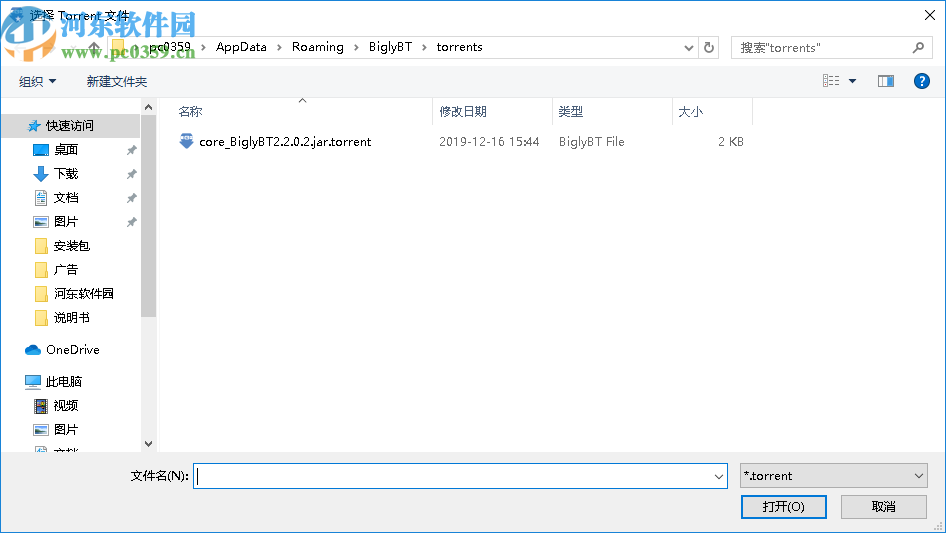Click sidebar vertical scrollbar thumb
The height and width of the screenshot is (533, 946).
tap(148, 217)
